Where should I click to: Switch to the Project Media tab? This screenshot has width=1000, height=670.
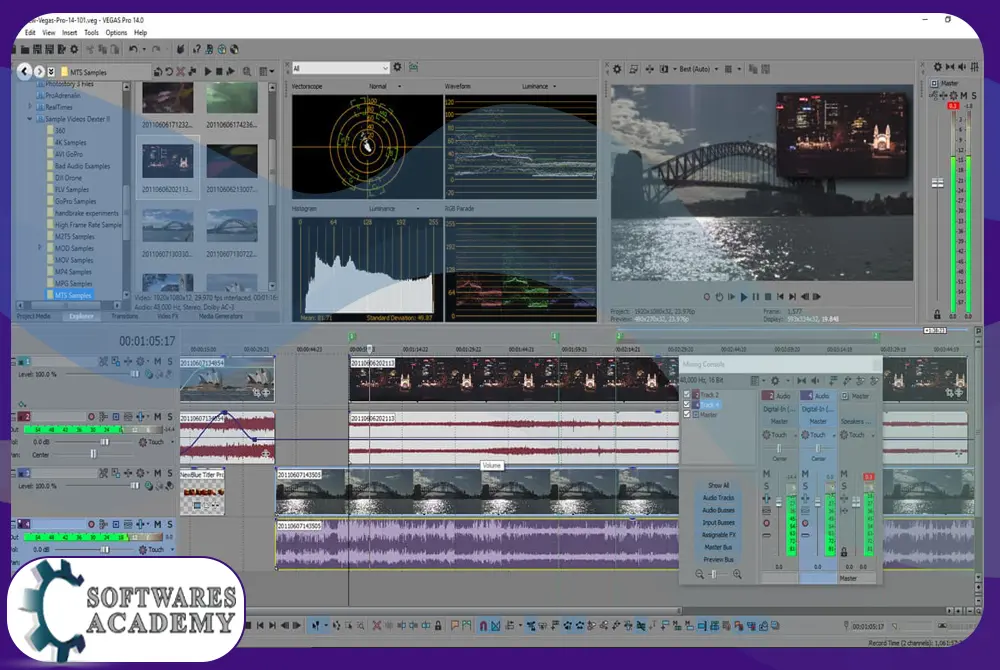coord(34,316)
